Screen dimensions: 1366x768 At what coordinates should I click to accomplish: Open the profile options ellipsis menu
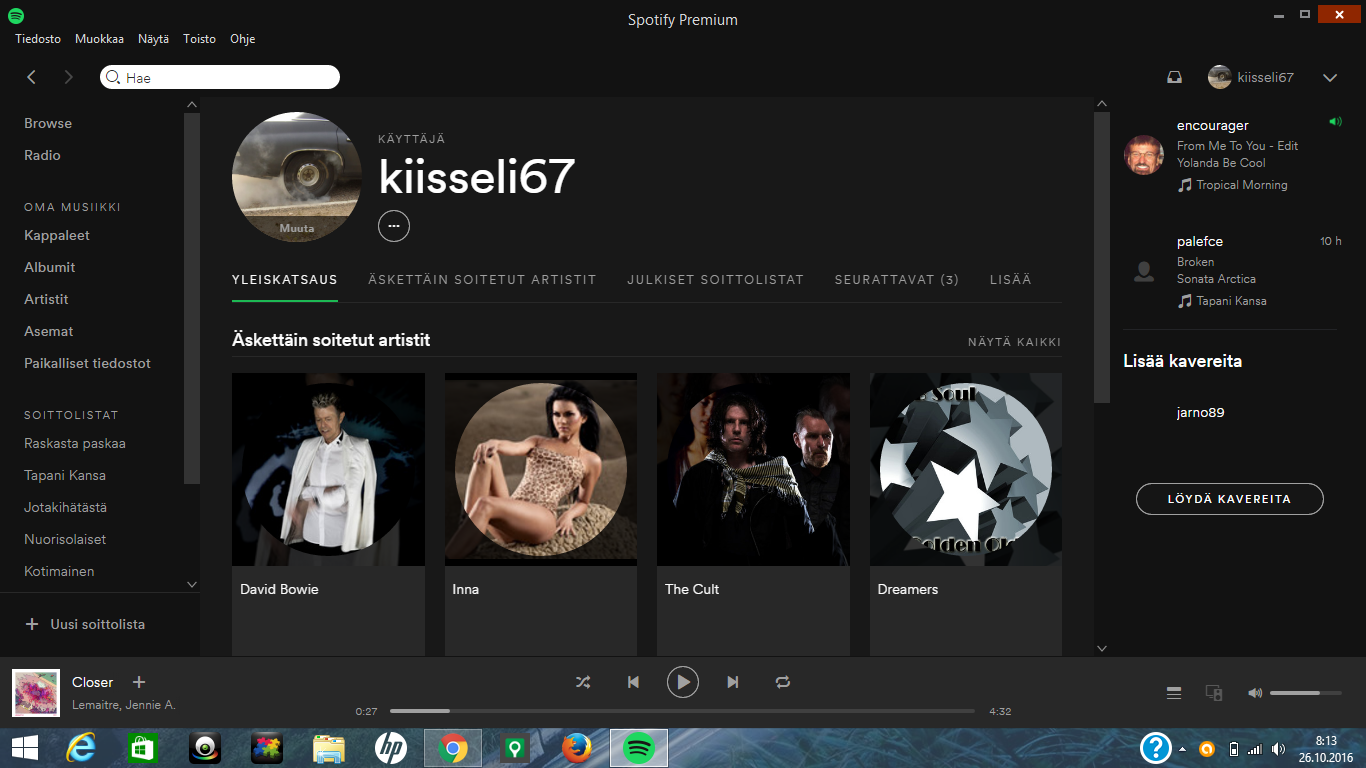click(394, 226)
